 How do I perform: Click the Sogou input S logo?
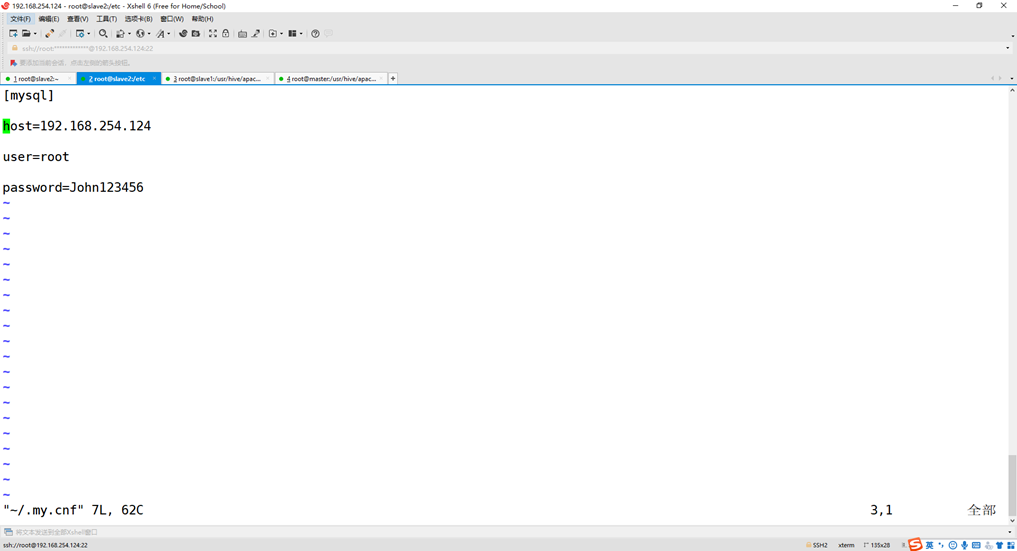point(915,545)
